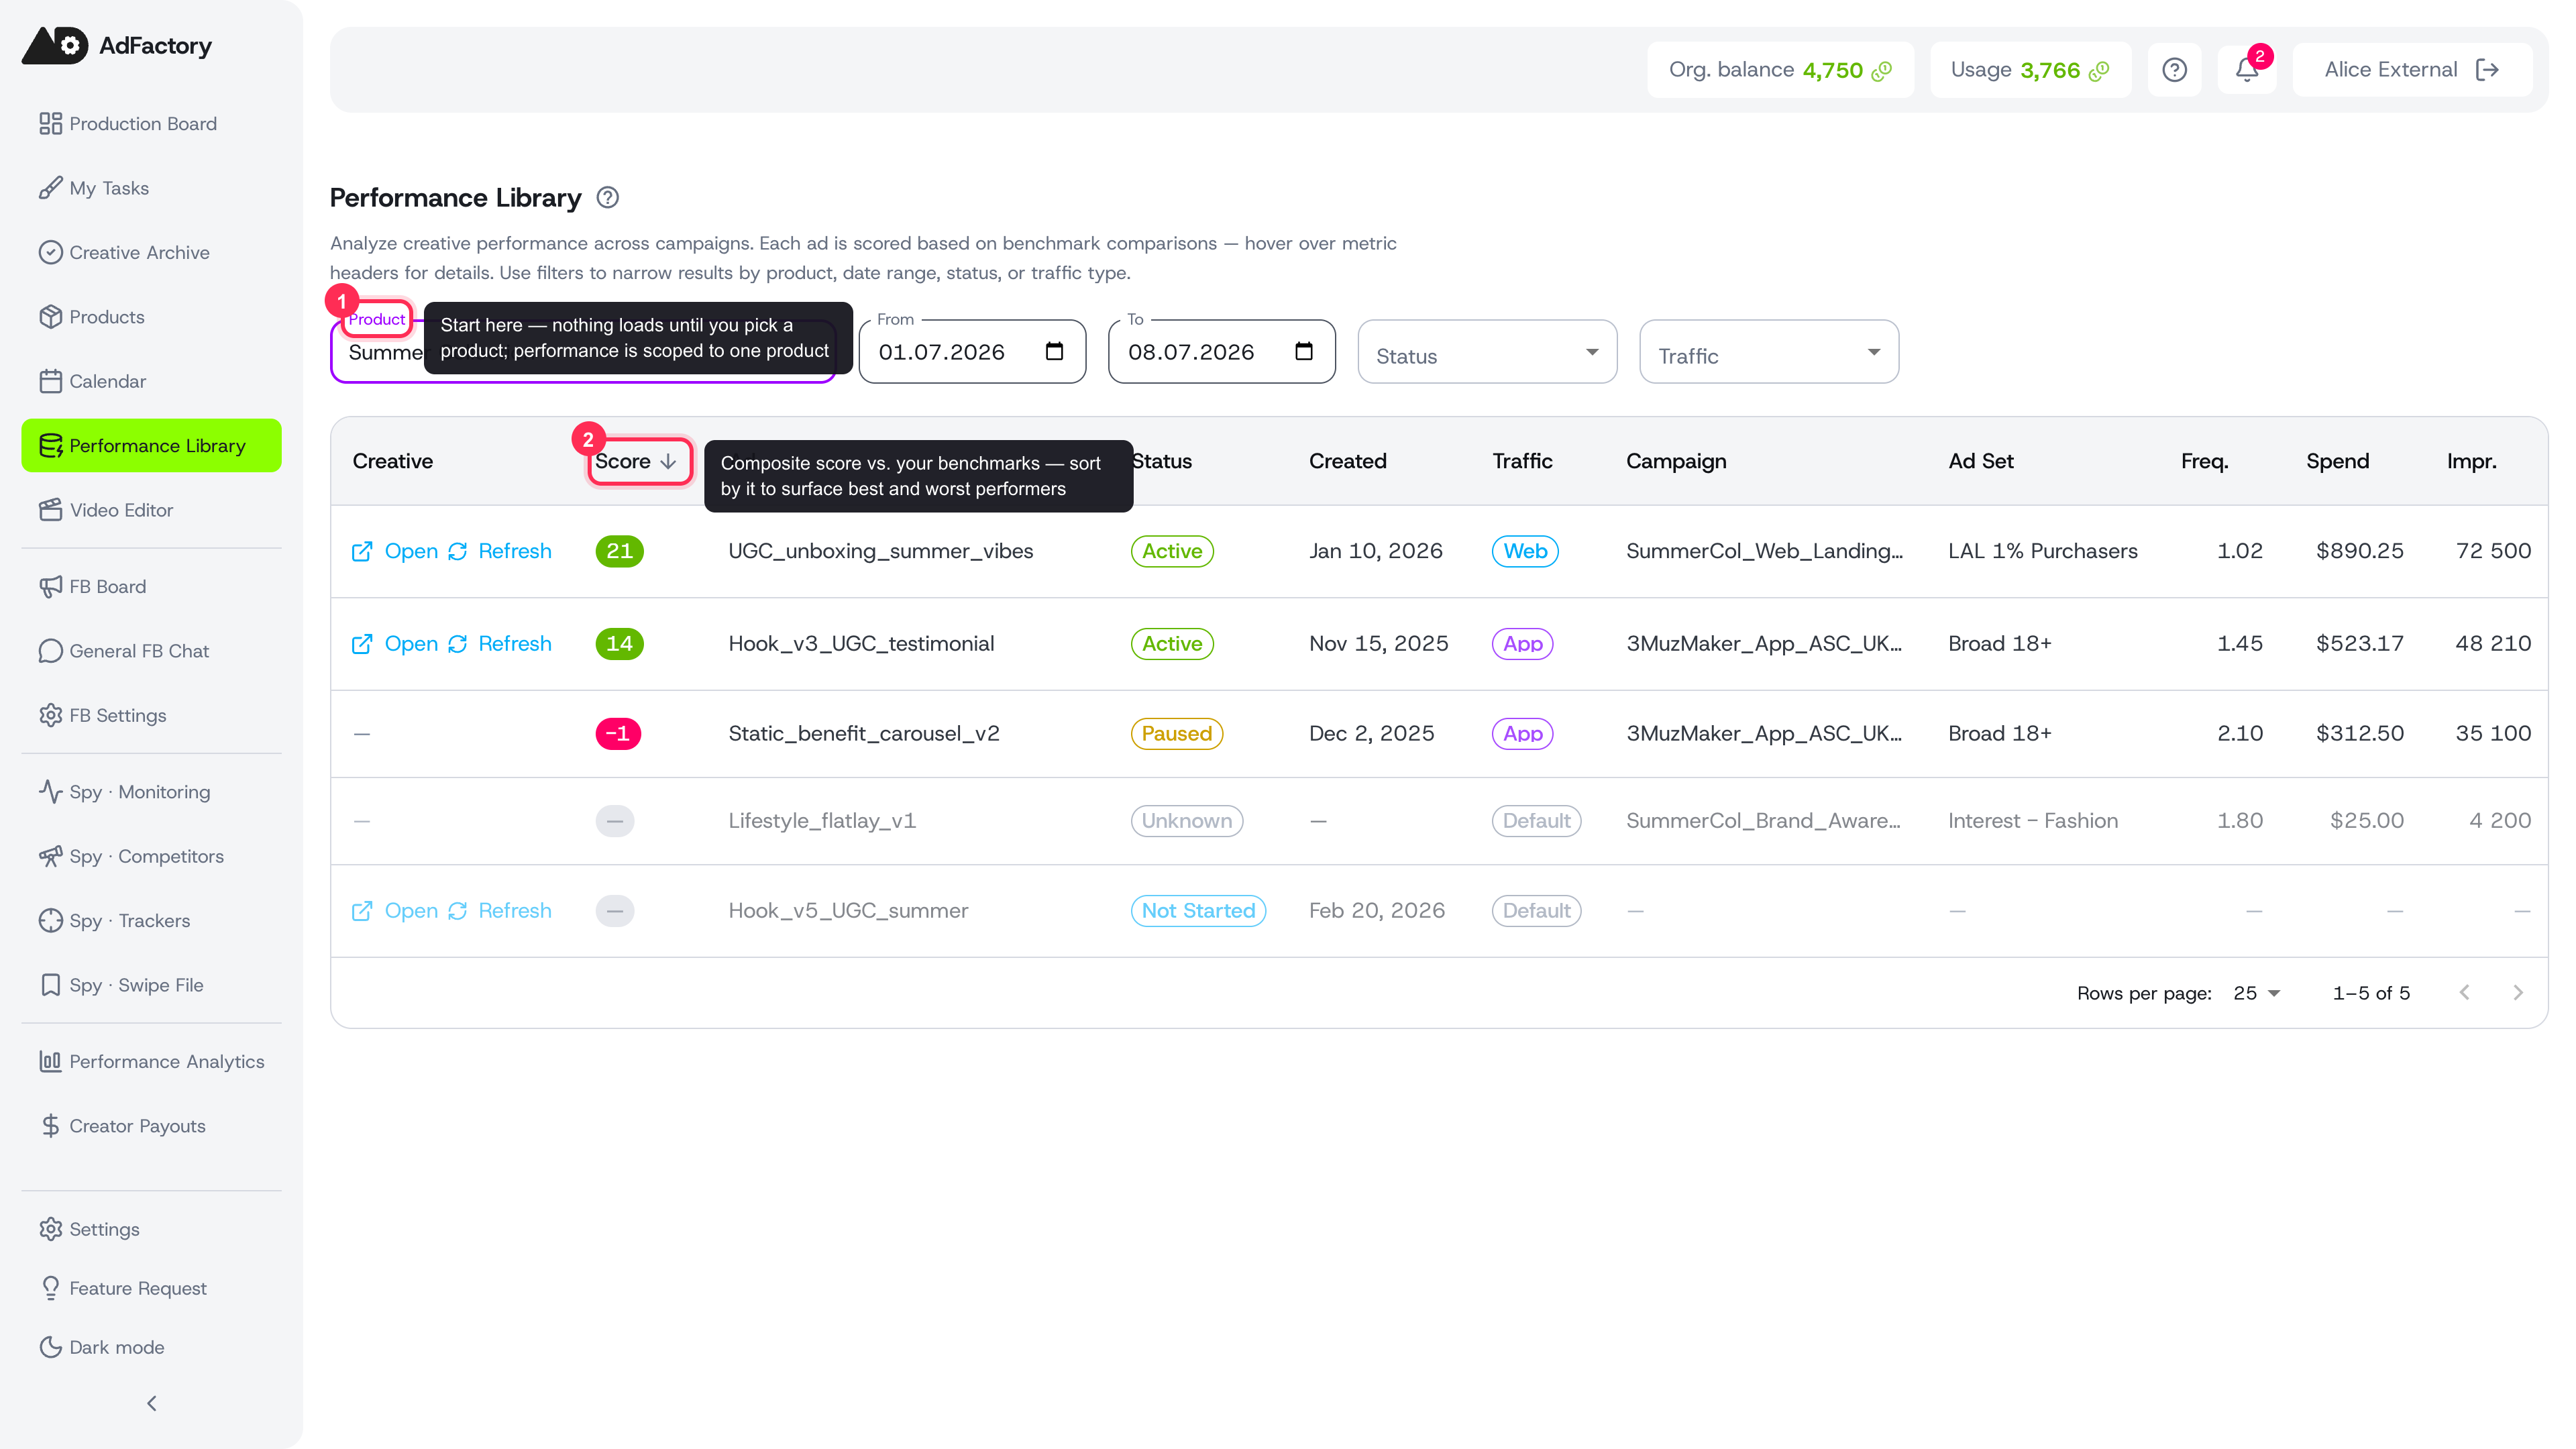Image resolution: width=2576 pixels, height=1449 pixels.
Task: Click Open icon for UGC_unboxing_summer_vibes row
Action: point(362,552)
